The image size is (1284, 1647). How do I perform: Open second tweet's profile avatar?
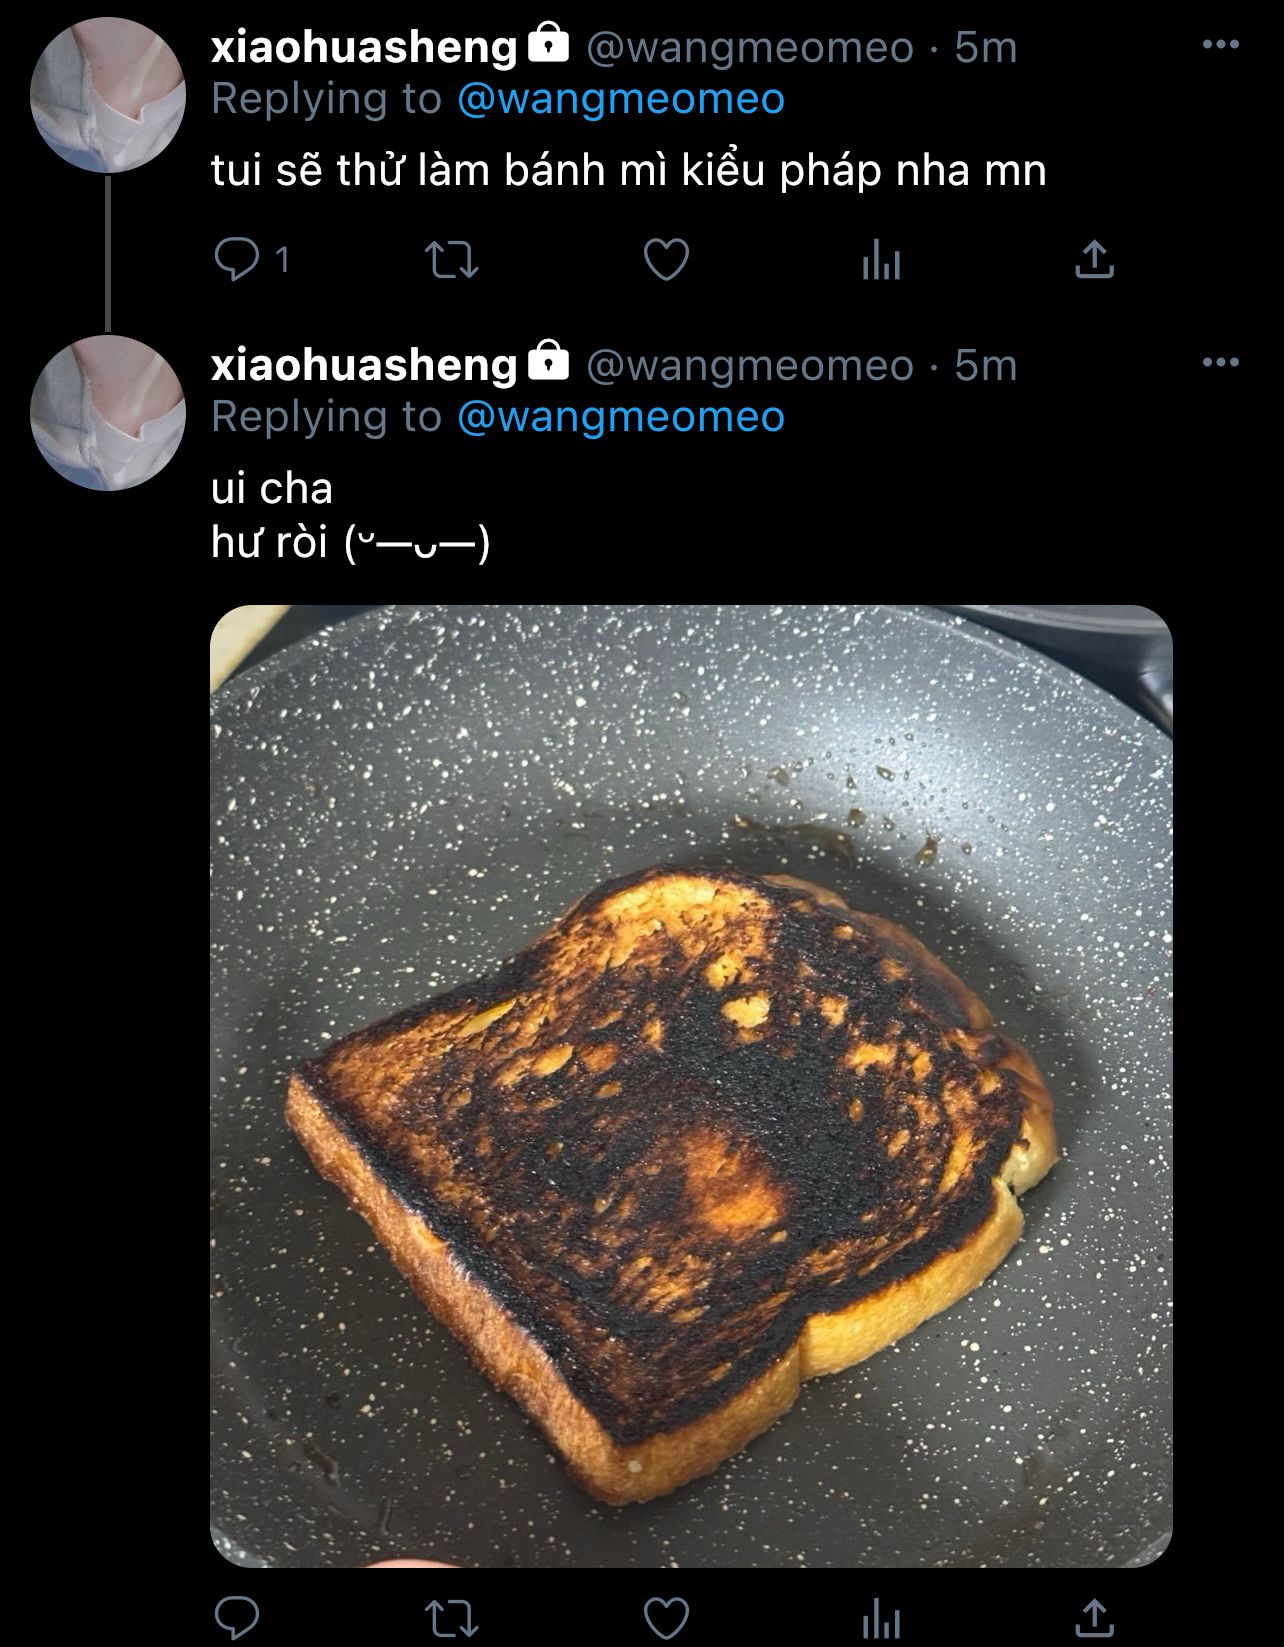(108, 413)
